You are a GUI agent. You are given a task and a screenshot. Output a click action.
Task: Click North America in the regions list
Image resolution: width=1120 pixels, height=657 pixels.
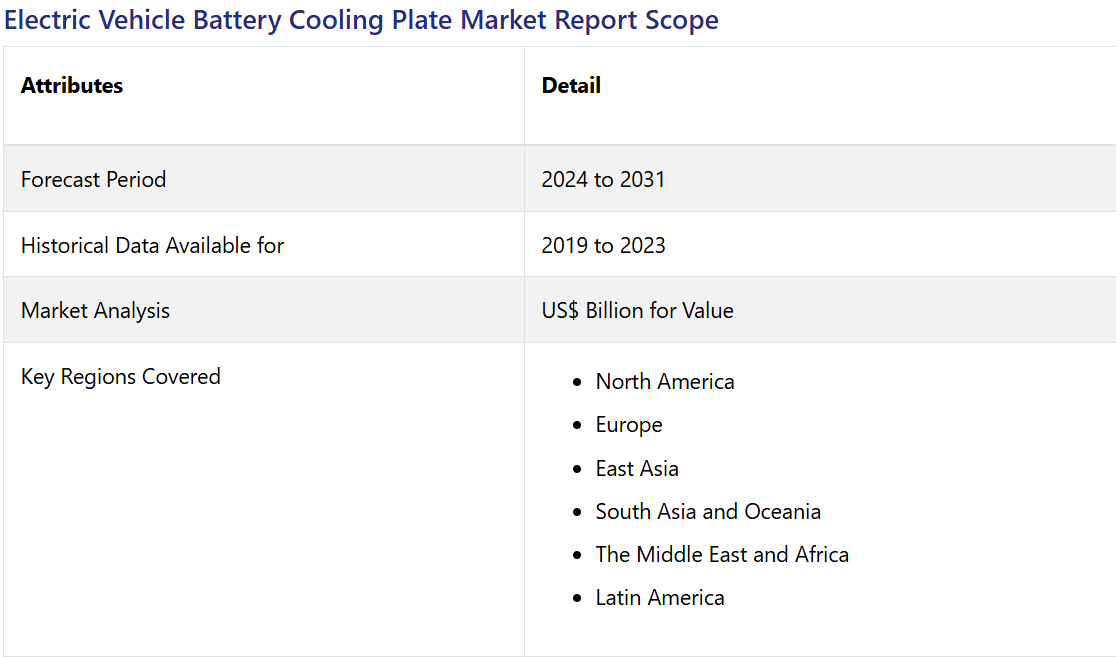[x=665, y=382]
